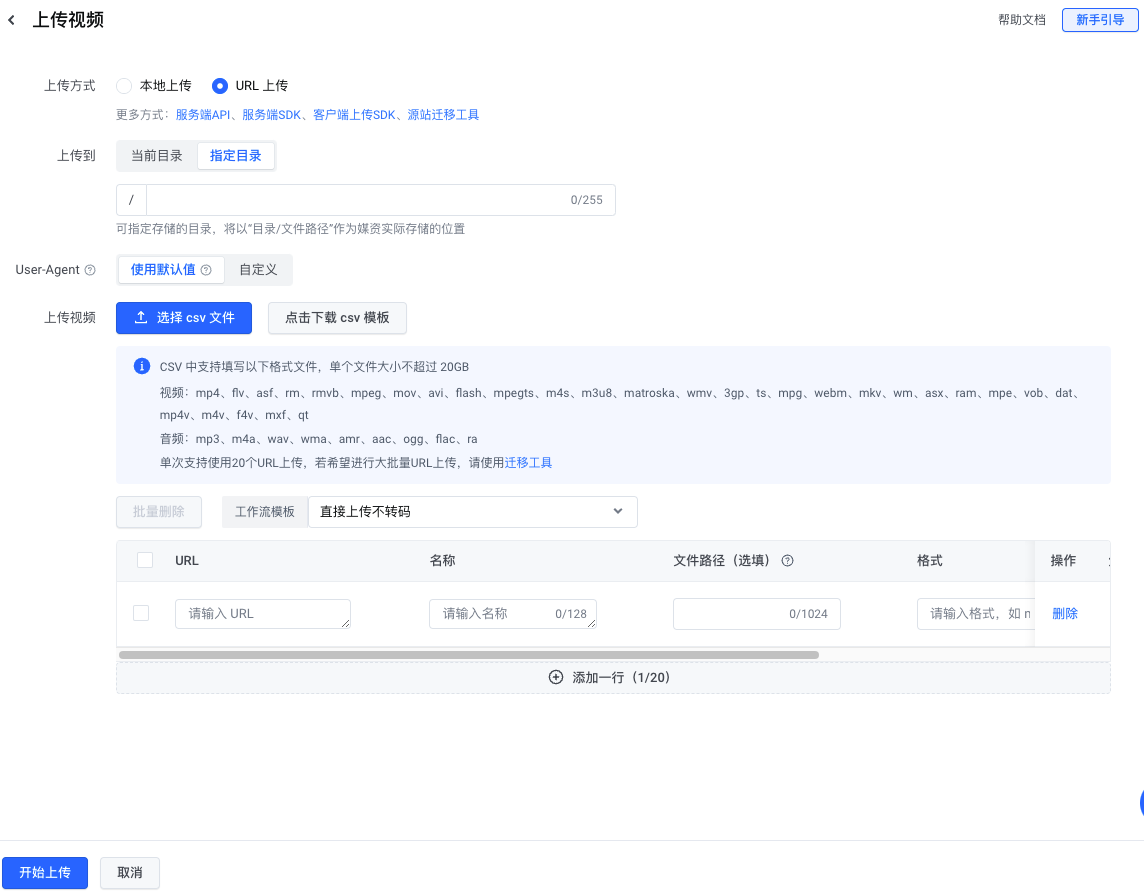The width and height of the screenshot is (1144, 894).
Task: Click the 文件路径 input field 0/1024
Action: [757, 614]
